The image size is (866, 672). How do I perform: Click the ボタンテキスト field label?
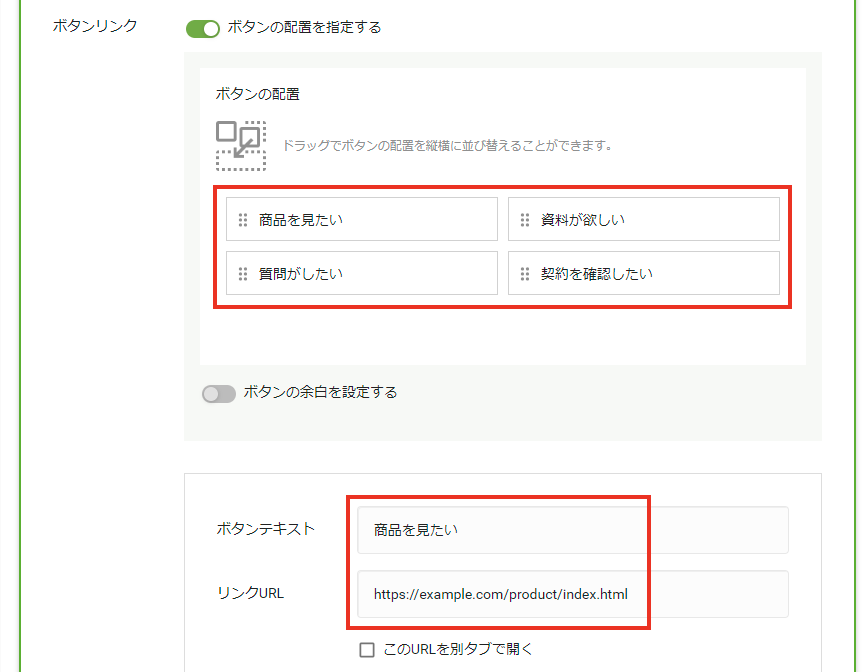point(266,529)
